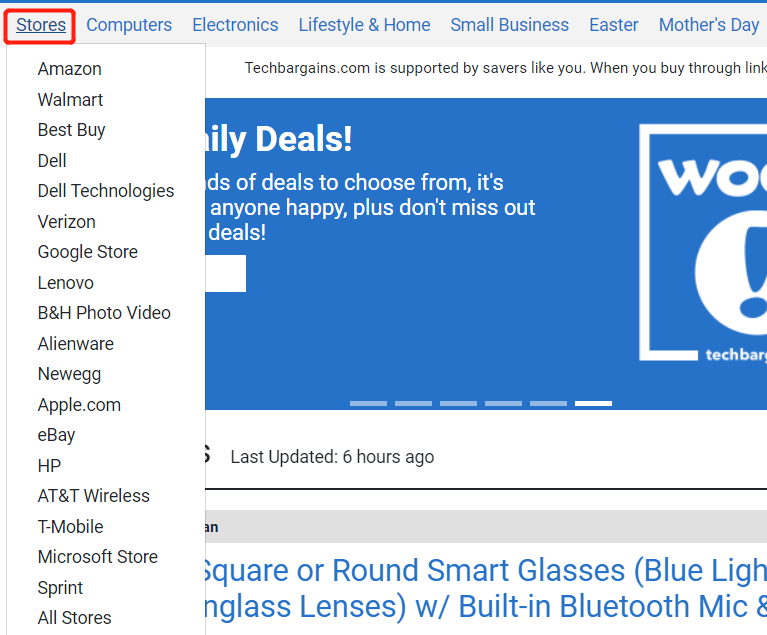Open AT&T Wireless store entry

click(x=94, y=496)
